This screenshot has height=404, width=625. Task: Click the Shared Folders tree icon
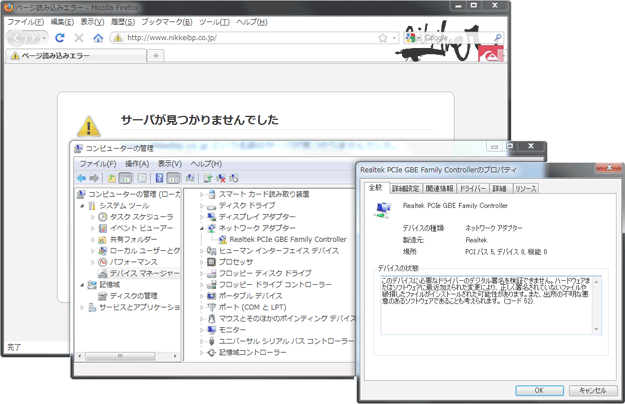[x=103, y=239]
